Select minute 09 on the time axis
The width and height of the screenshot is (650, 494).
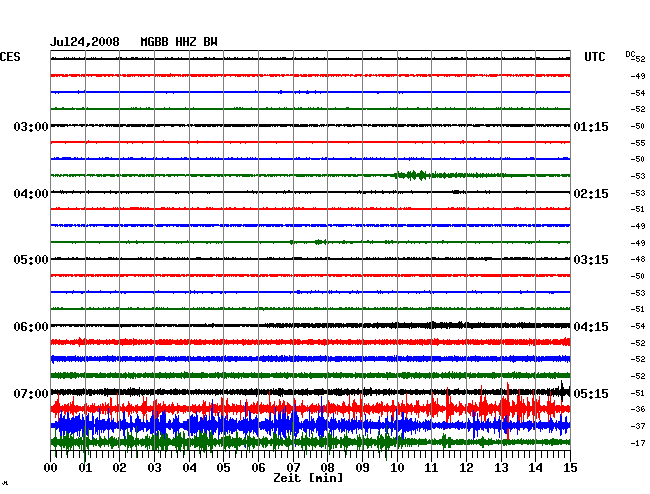point(362,467)
